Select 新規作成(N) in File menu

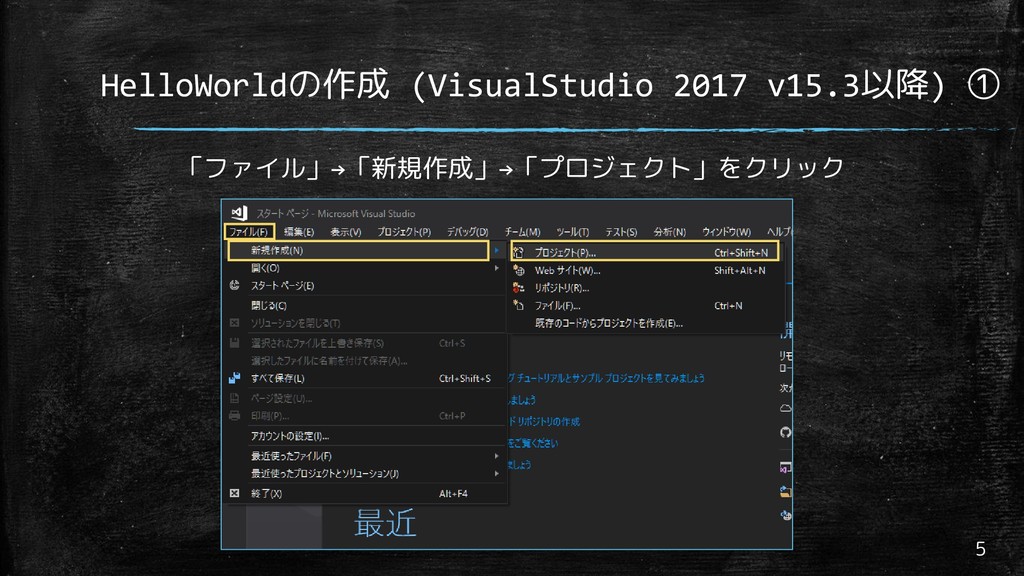pyautogui.click(x=358, y=251)
